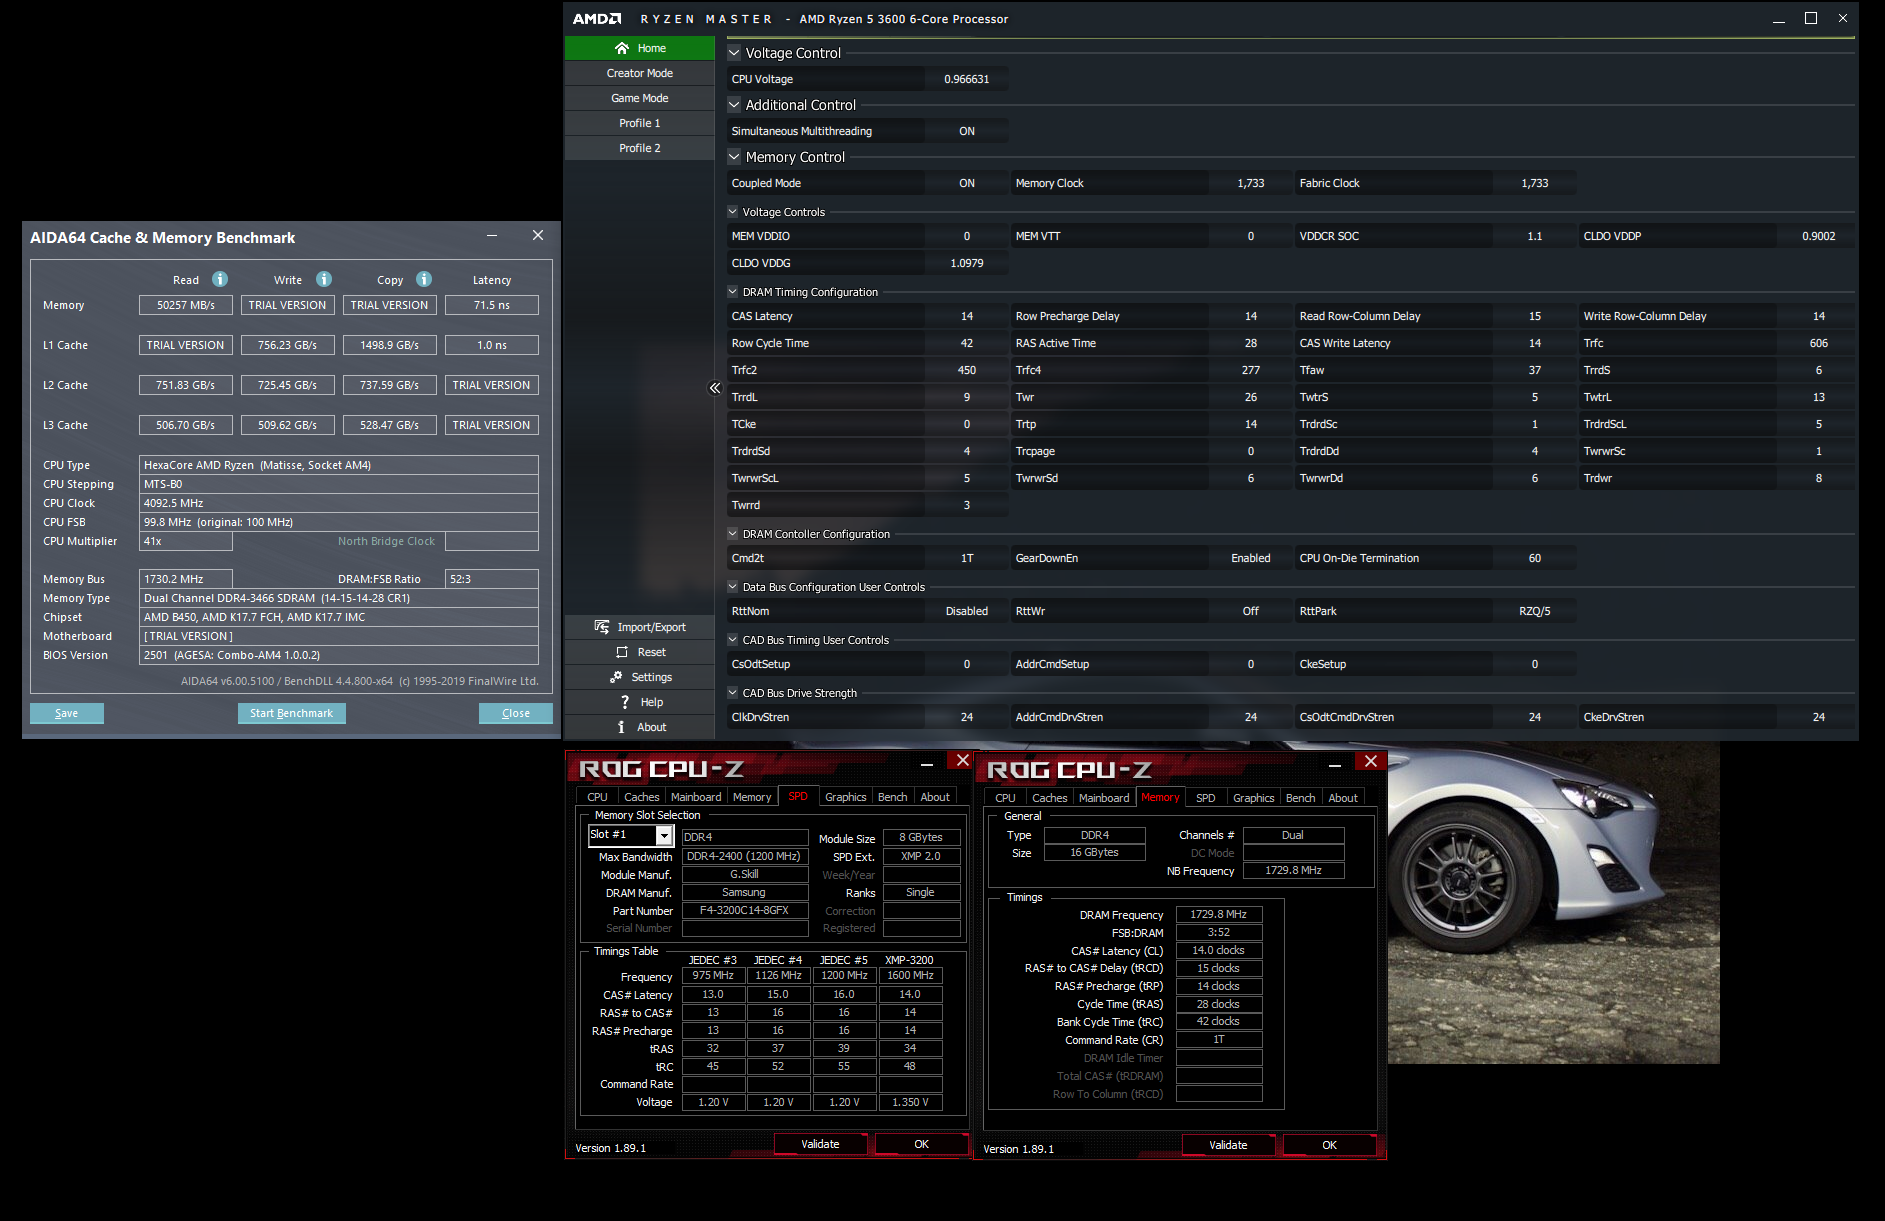The height and width of the screenshot is (1221, 1885).
Task: Click the Coupled Mode ON value
Action: [967, 183]
